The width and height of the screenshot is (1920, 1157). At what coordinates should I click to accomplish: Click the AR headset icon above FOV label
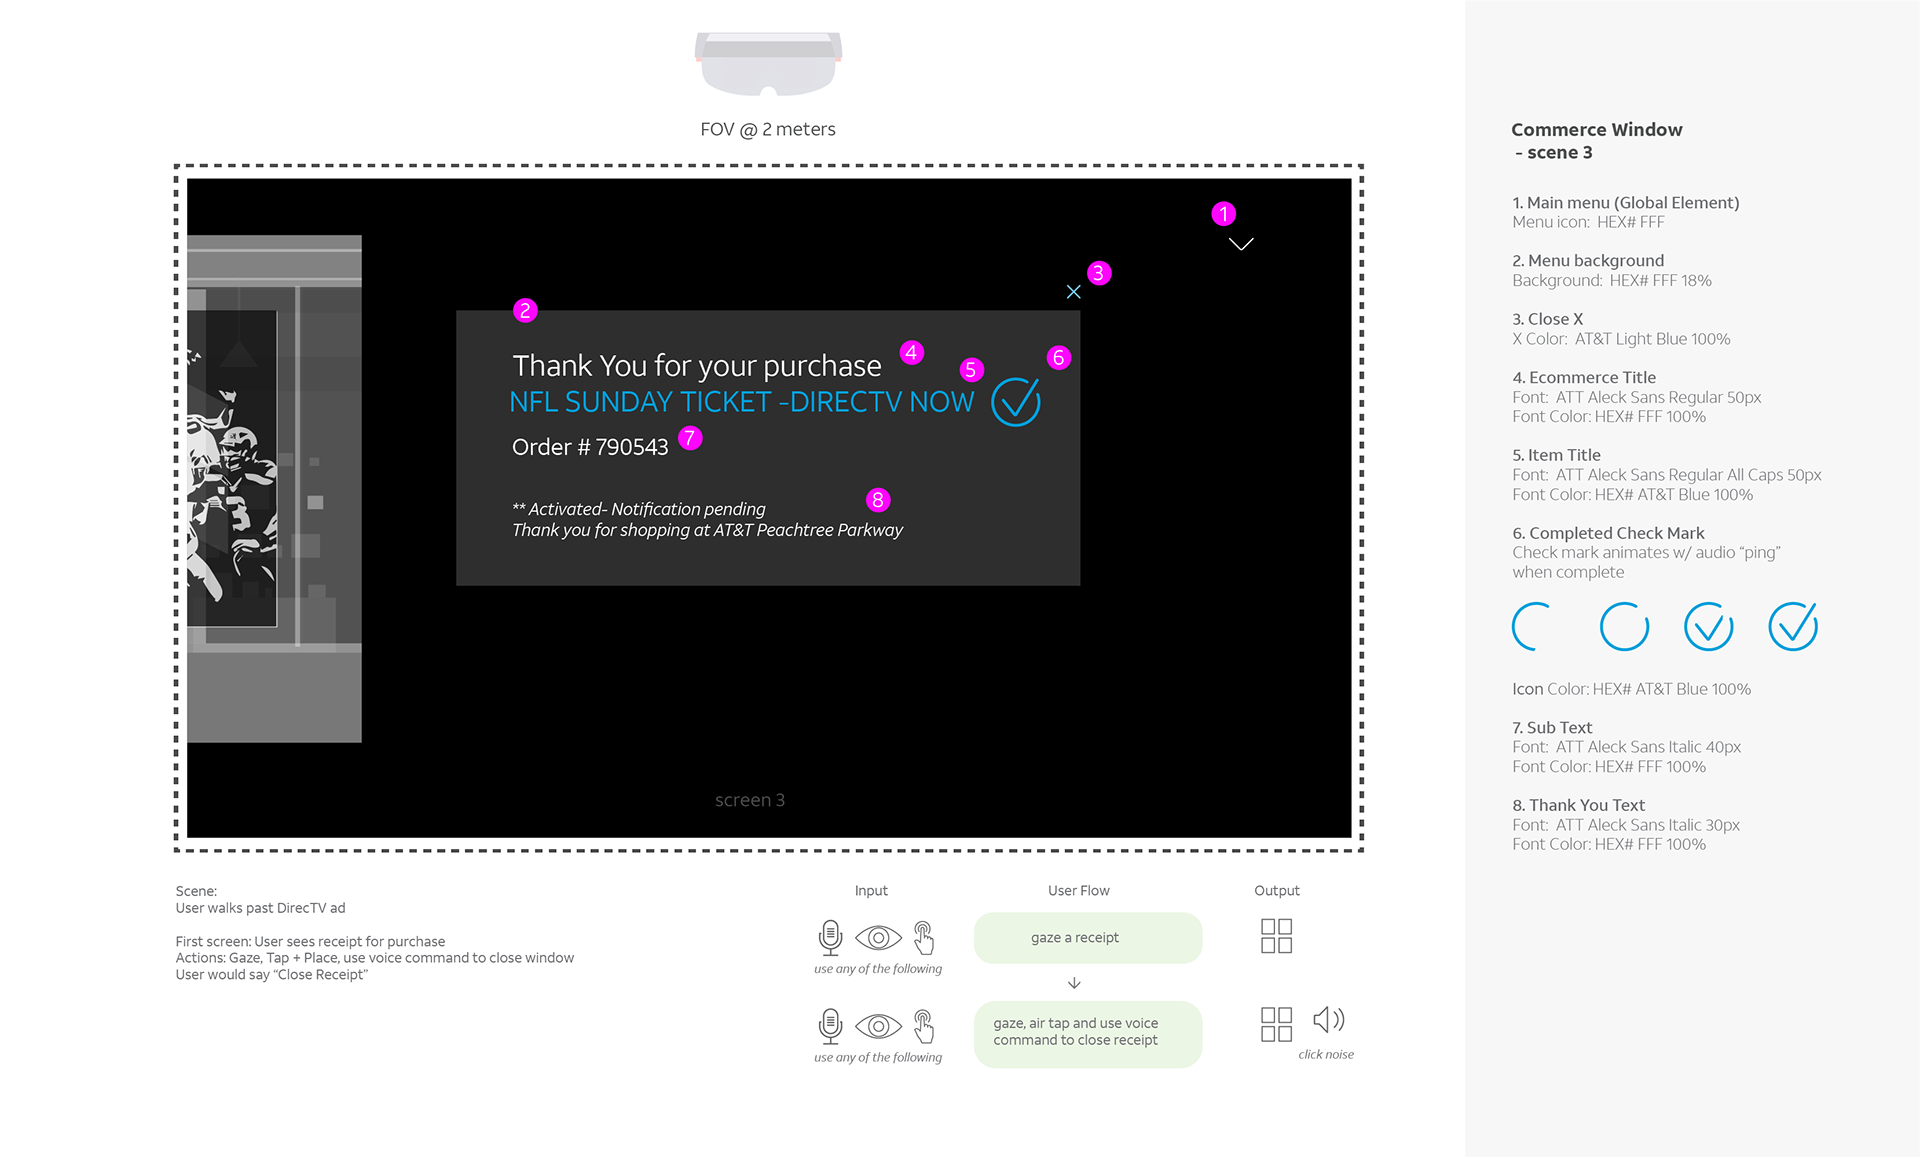tap(768, 64)
